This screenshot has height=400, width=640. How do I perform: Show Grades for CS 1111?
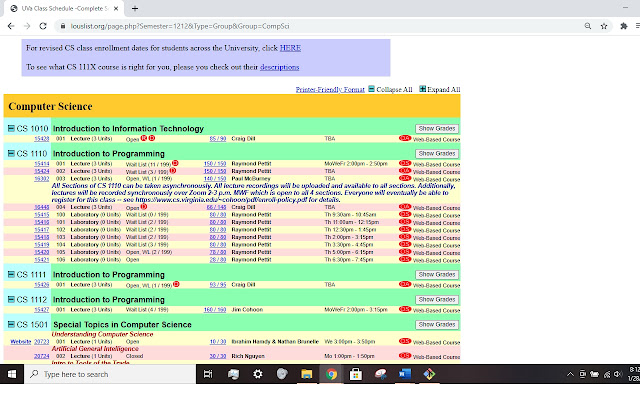pos(437,275)
